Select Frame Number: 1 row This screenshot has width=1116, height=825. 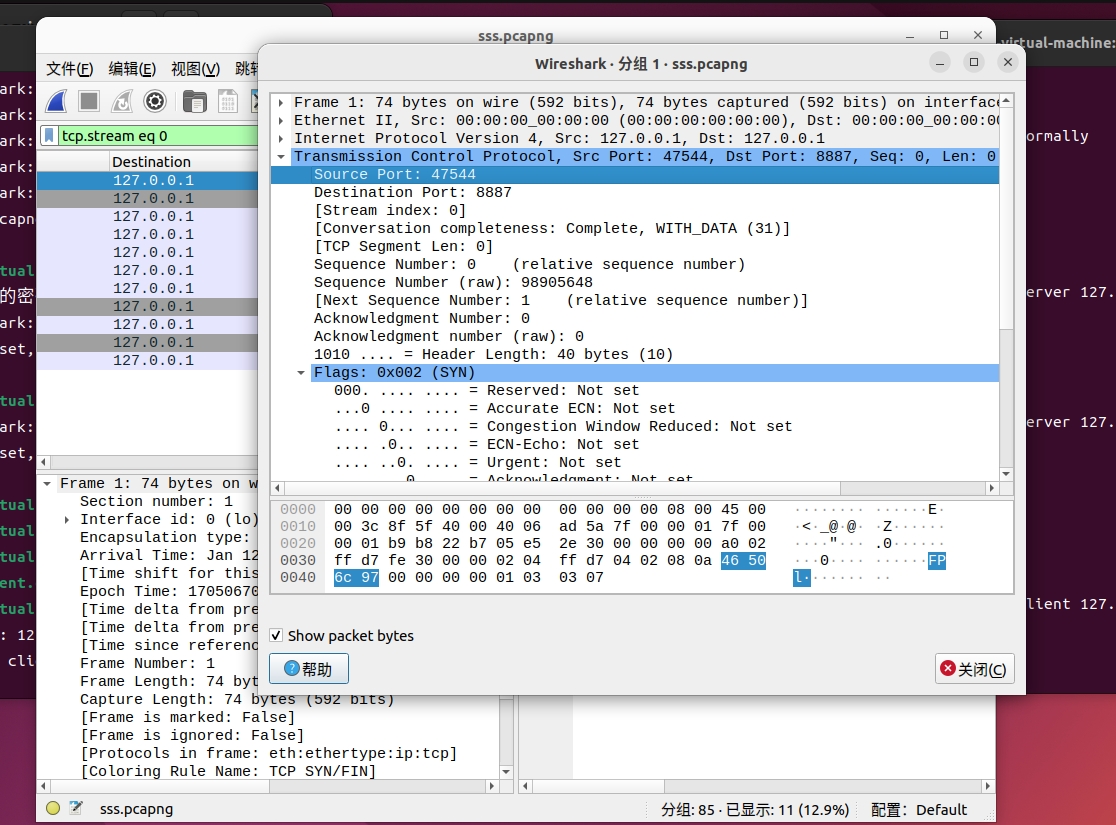pos(147,663)
